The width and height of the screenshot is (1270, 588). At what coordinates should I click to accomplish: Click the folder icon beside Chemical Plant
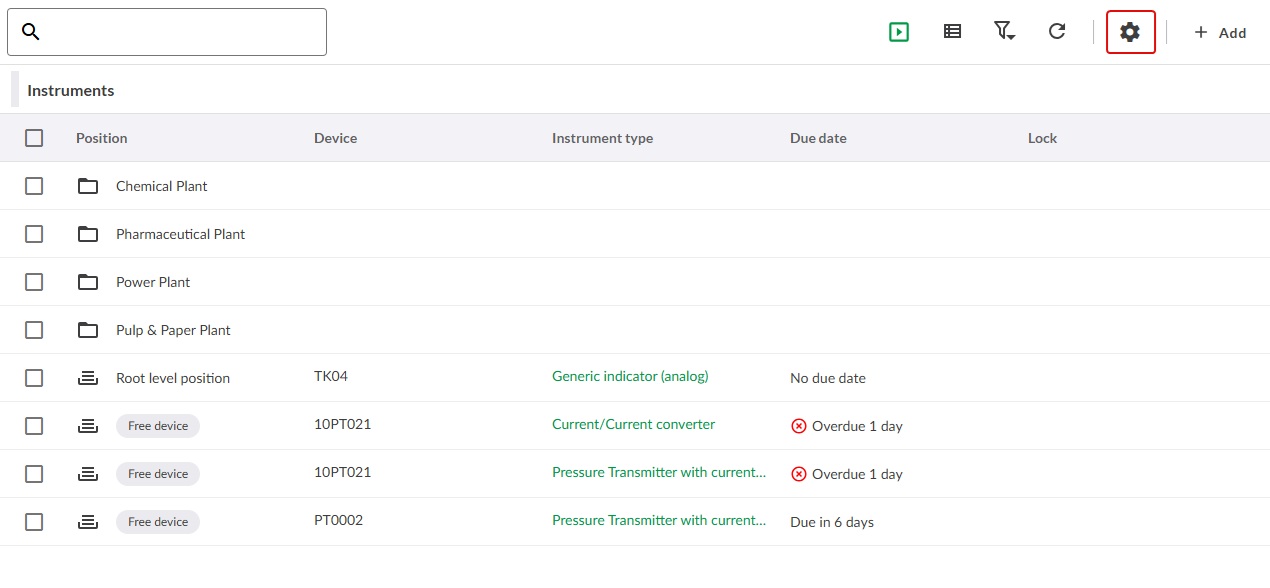pos(88,186)
